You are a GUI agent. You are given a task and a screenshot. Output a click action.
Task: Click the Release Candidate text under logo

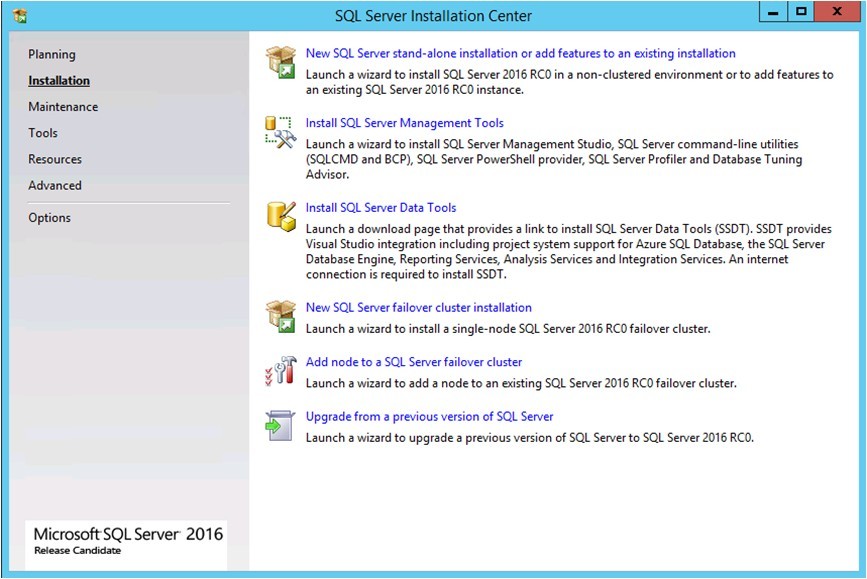(77, 551)
